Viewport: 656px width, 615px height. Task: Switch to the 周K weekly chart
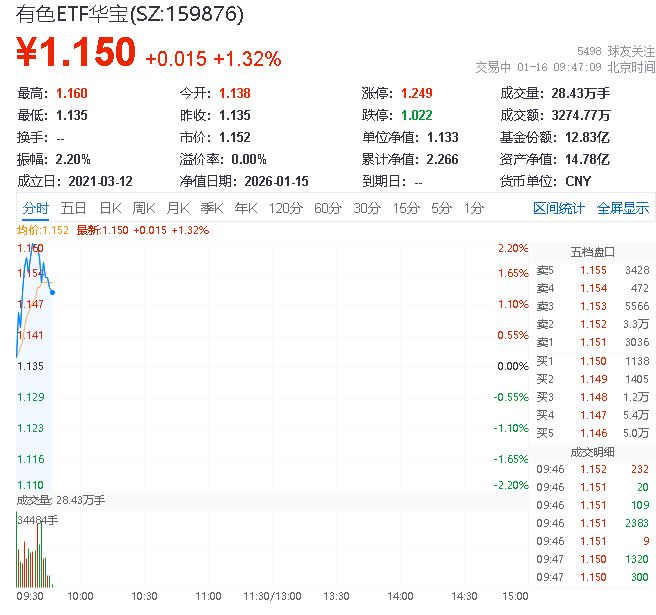click(144, 208)
